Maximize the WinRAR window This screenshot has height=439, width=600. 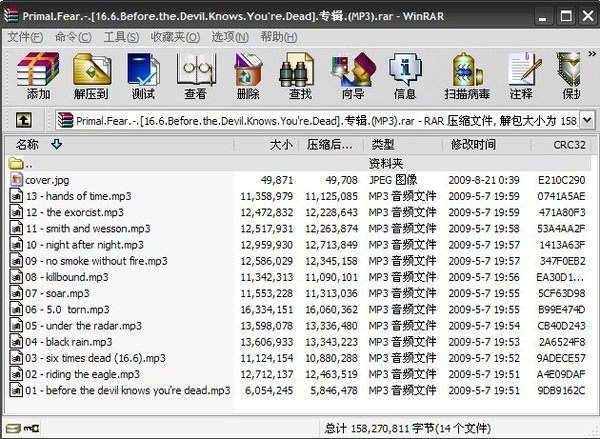pyautogui.click(x=566, y=16)
